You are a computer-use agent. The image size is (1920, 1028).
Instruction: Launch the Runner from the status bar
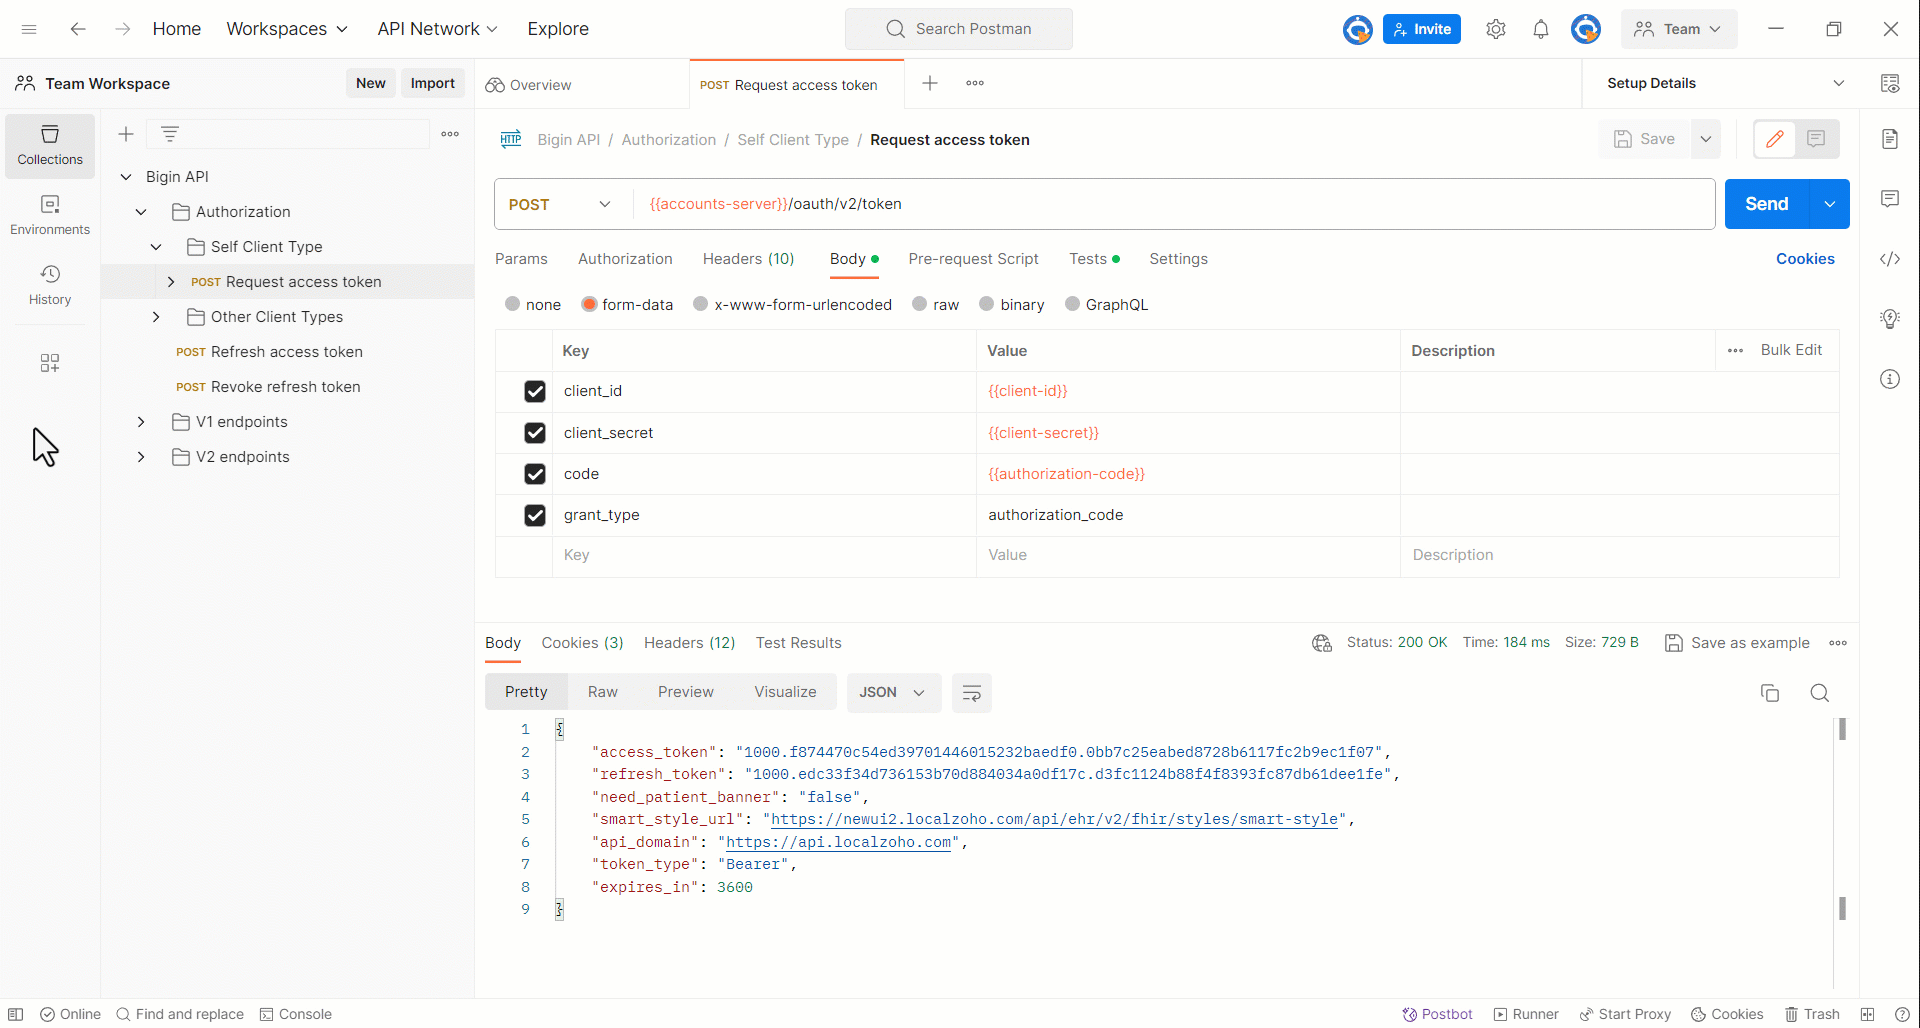(x=1525, y=1014)
